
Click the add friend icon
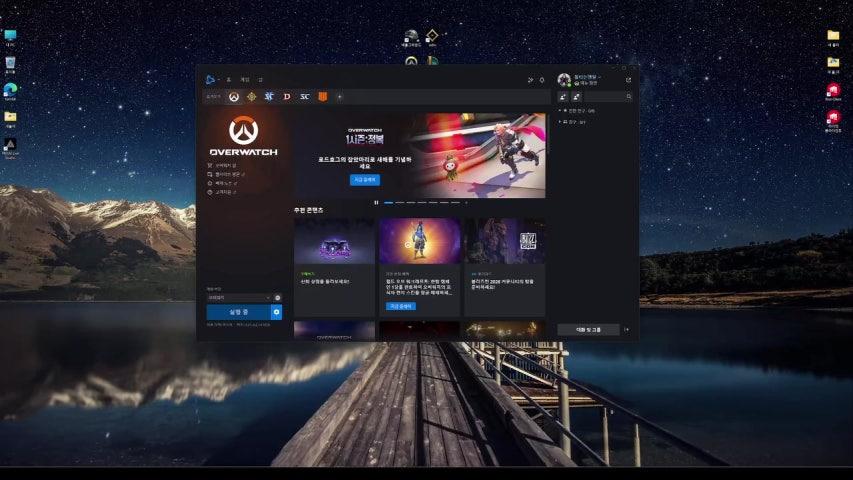click(562, 97)
